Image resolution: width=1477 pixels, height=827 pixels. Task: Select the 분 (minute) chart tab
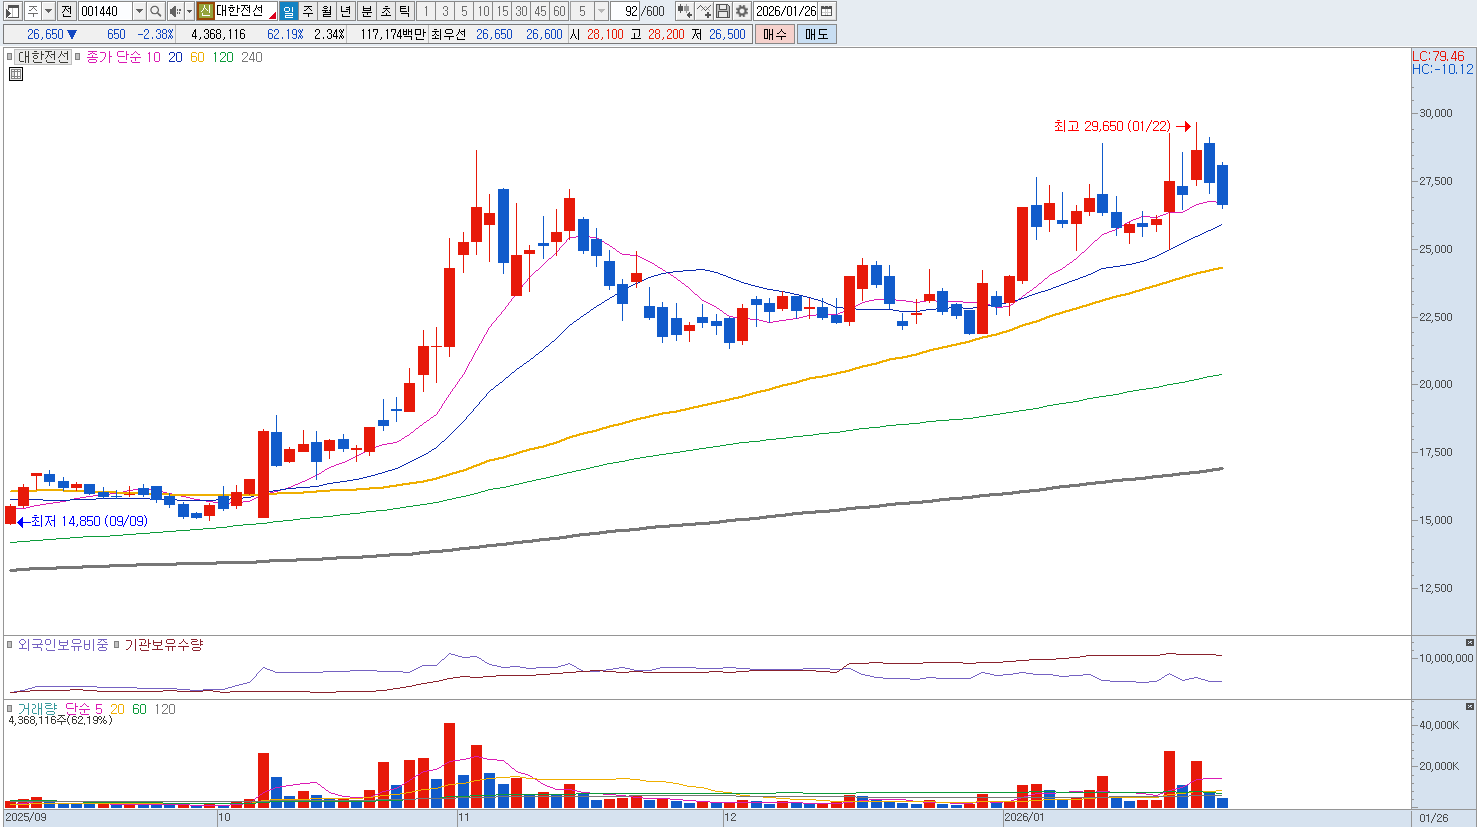click(x=366, y=11)
